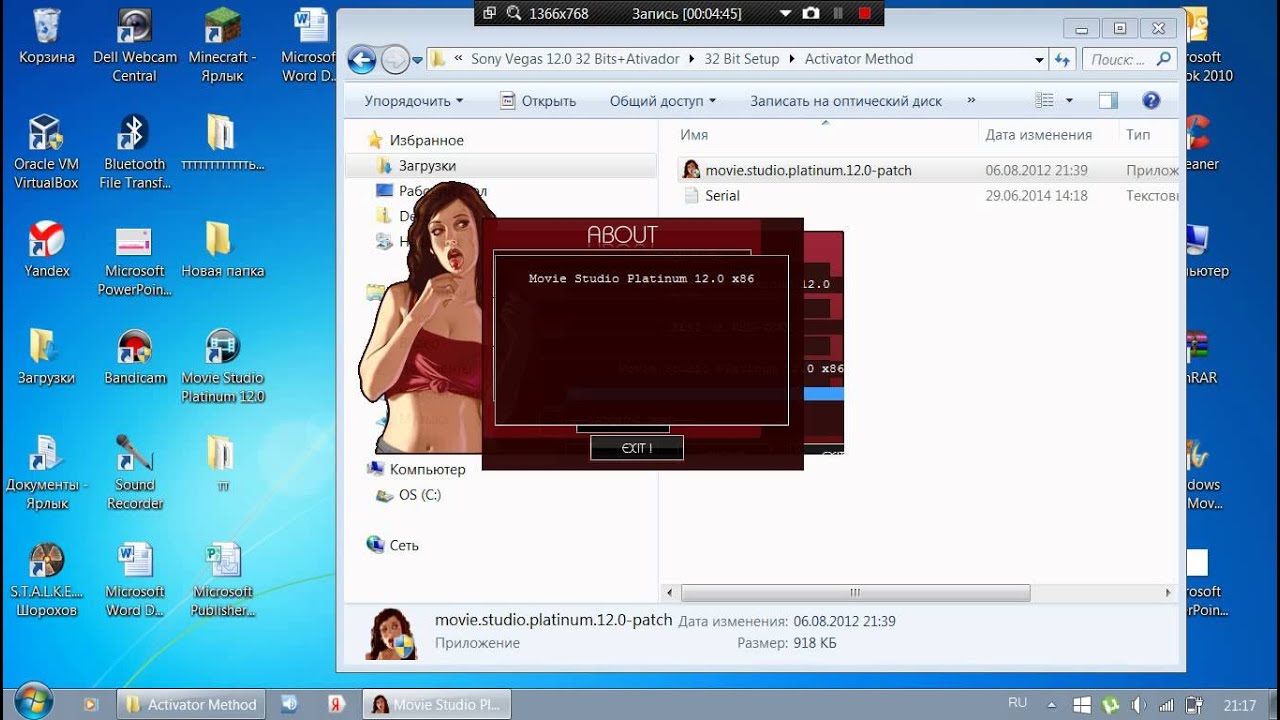The width and height of the screenshot is (1280, 720).
Task: Click the Activator Method breadcrumb
Action: click(859, 59)
